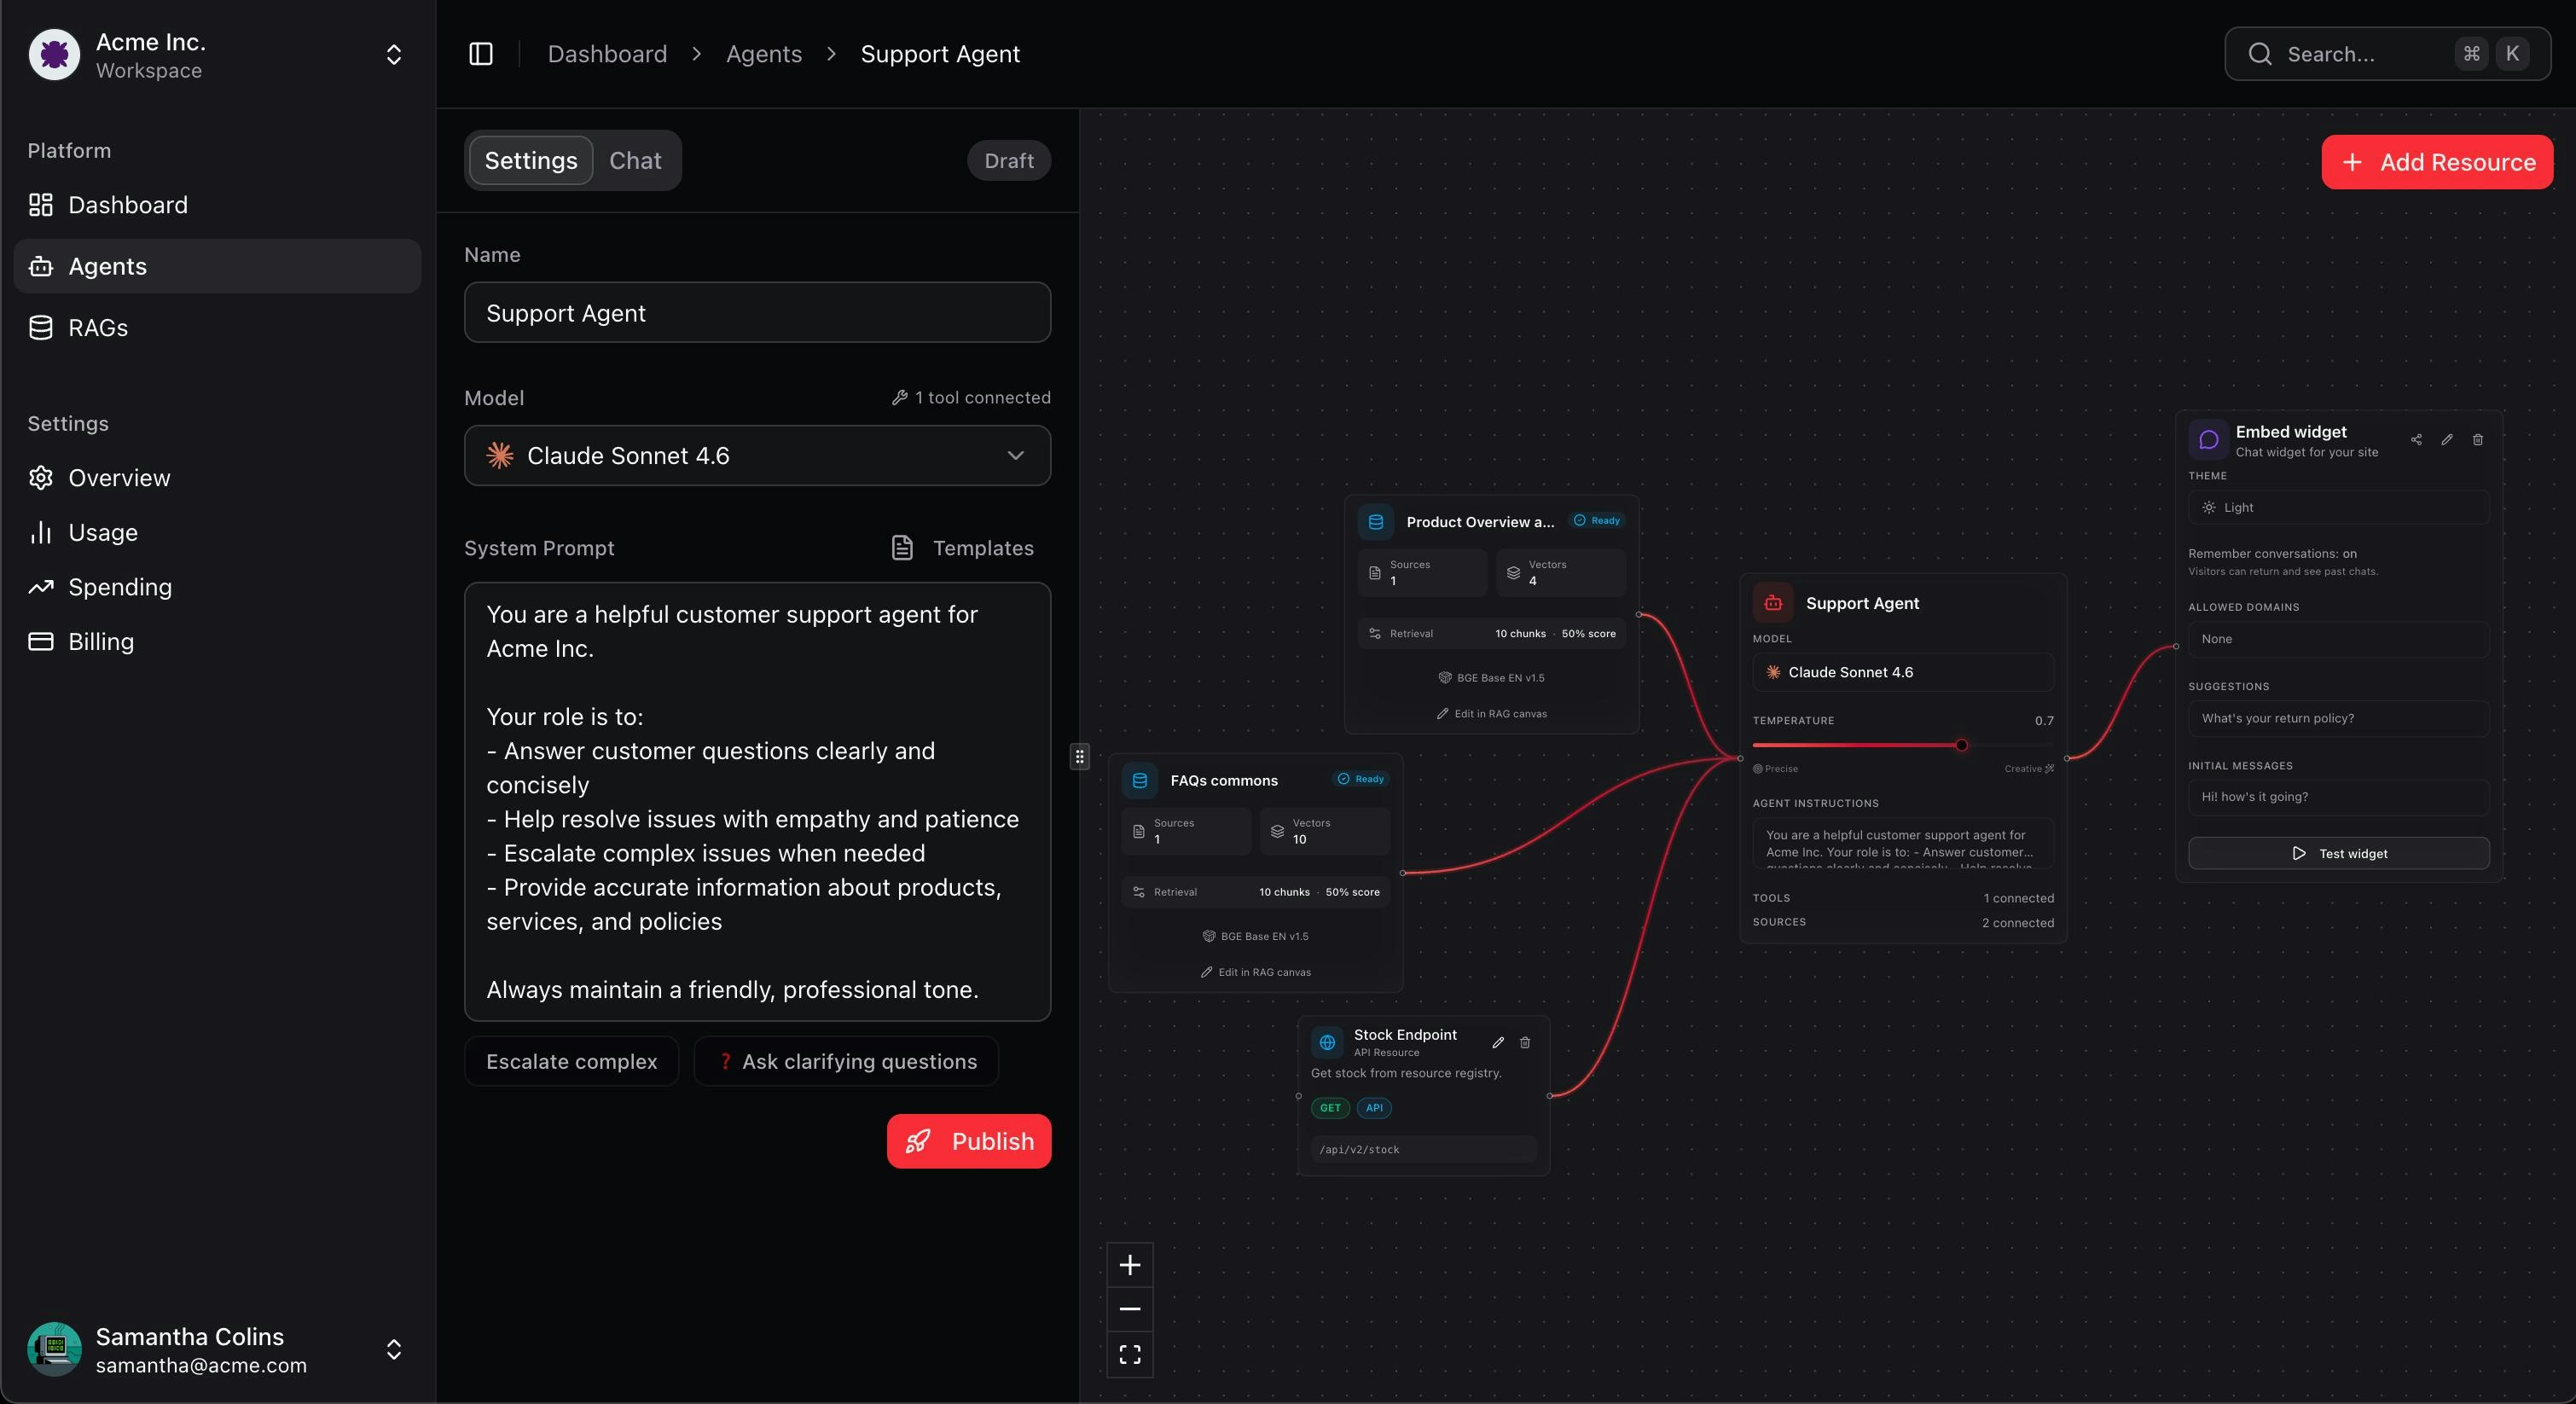This screenshot has height=1404, width=2576.
Task: Edit the Stock Endpoint resource
Action: pos(1497,1043)
